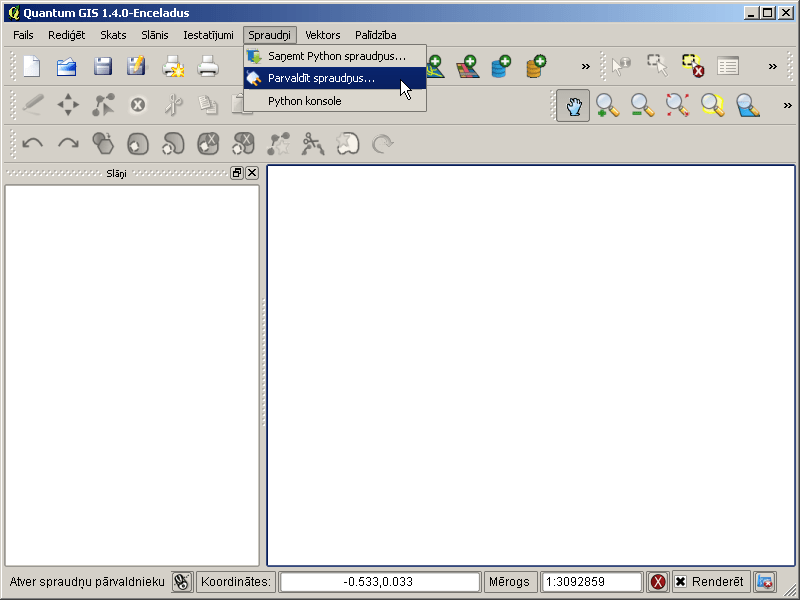The width and height of the screenshot is (800, 600).
Task: Select Merge Selected Features icon
Action: point(348,144)
